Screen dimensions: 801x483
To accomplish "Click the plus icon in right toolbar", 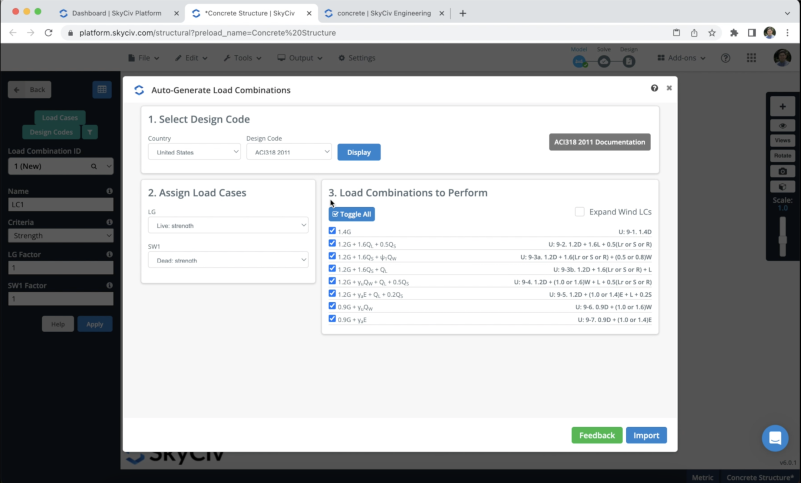I will 783,107.
